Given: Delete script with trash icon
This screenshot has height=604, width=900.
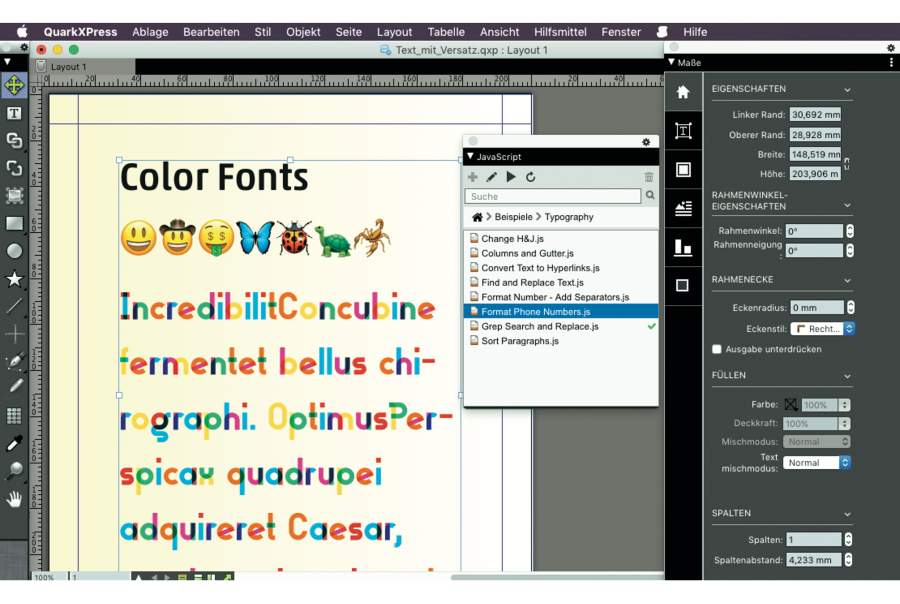Looking at the screenshot, I should point(649,177).
